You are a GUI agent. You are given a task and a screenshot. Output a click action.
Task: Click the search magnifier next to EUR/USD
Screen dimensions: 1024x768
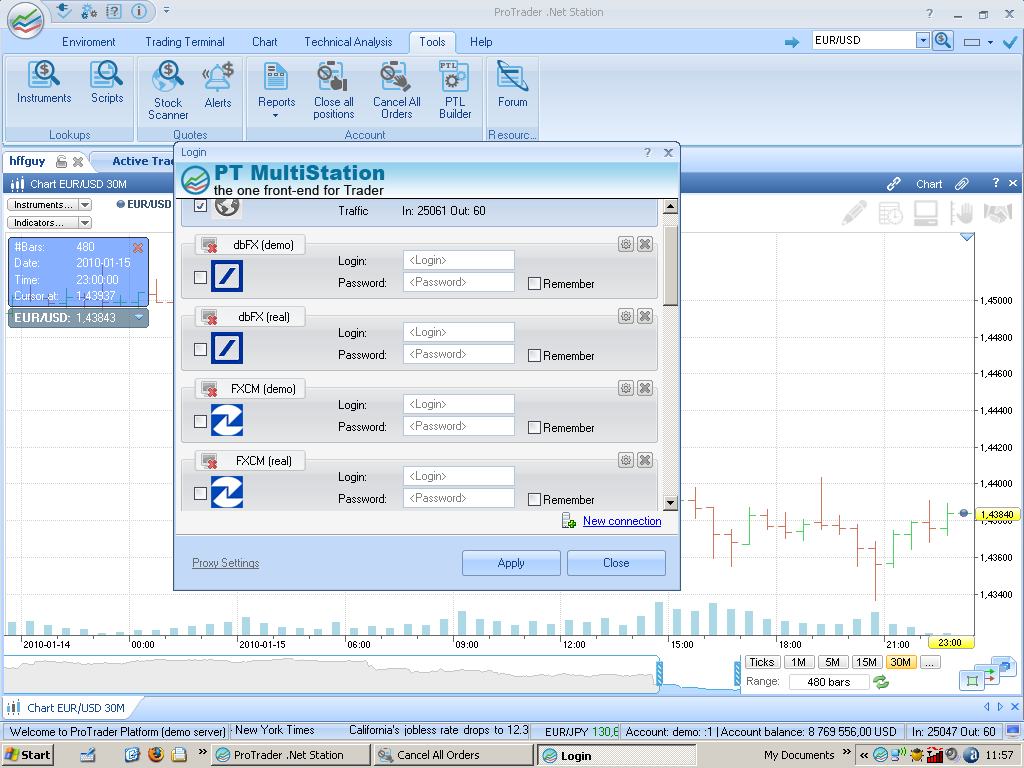[942, 40]
